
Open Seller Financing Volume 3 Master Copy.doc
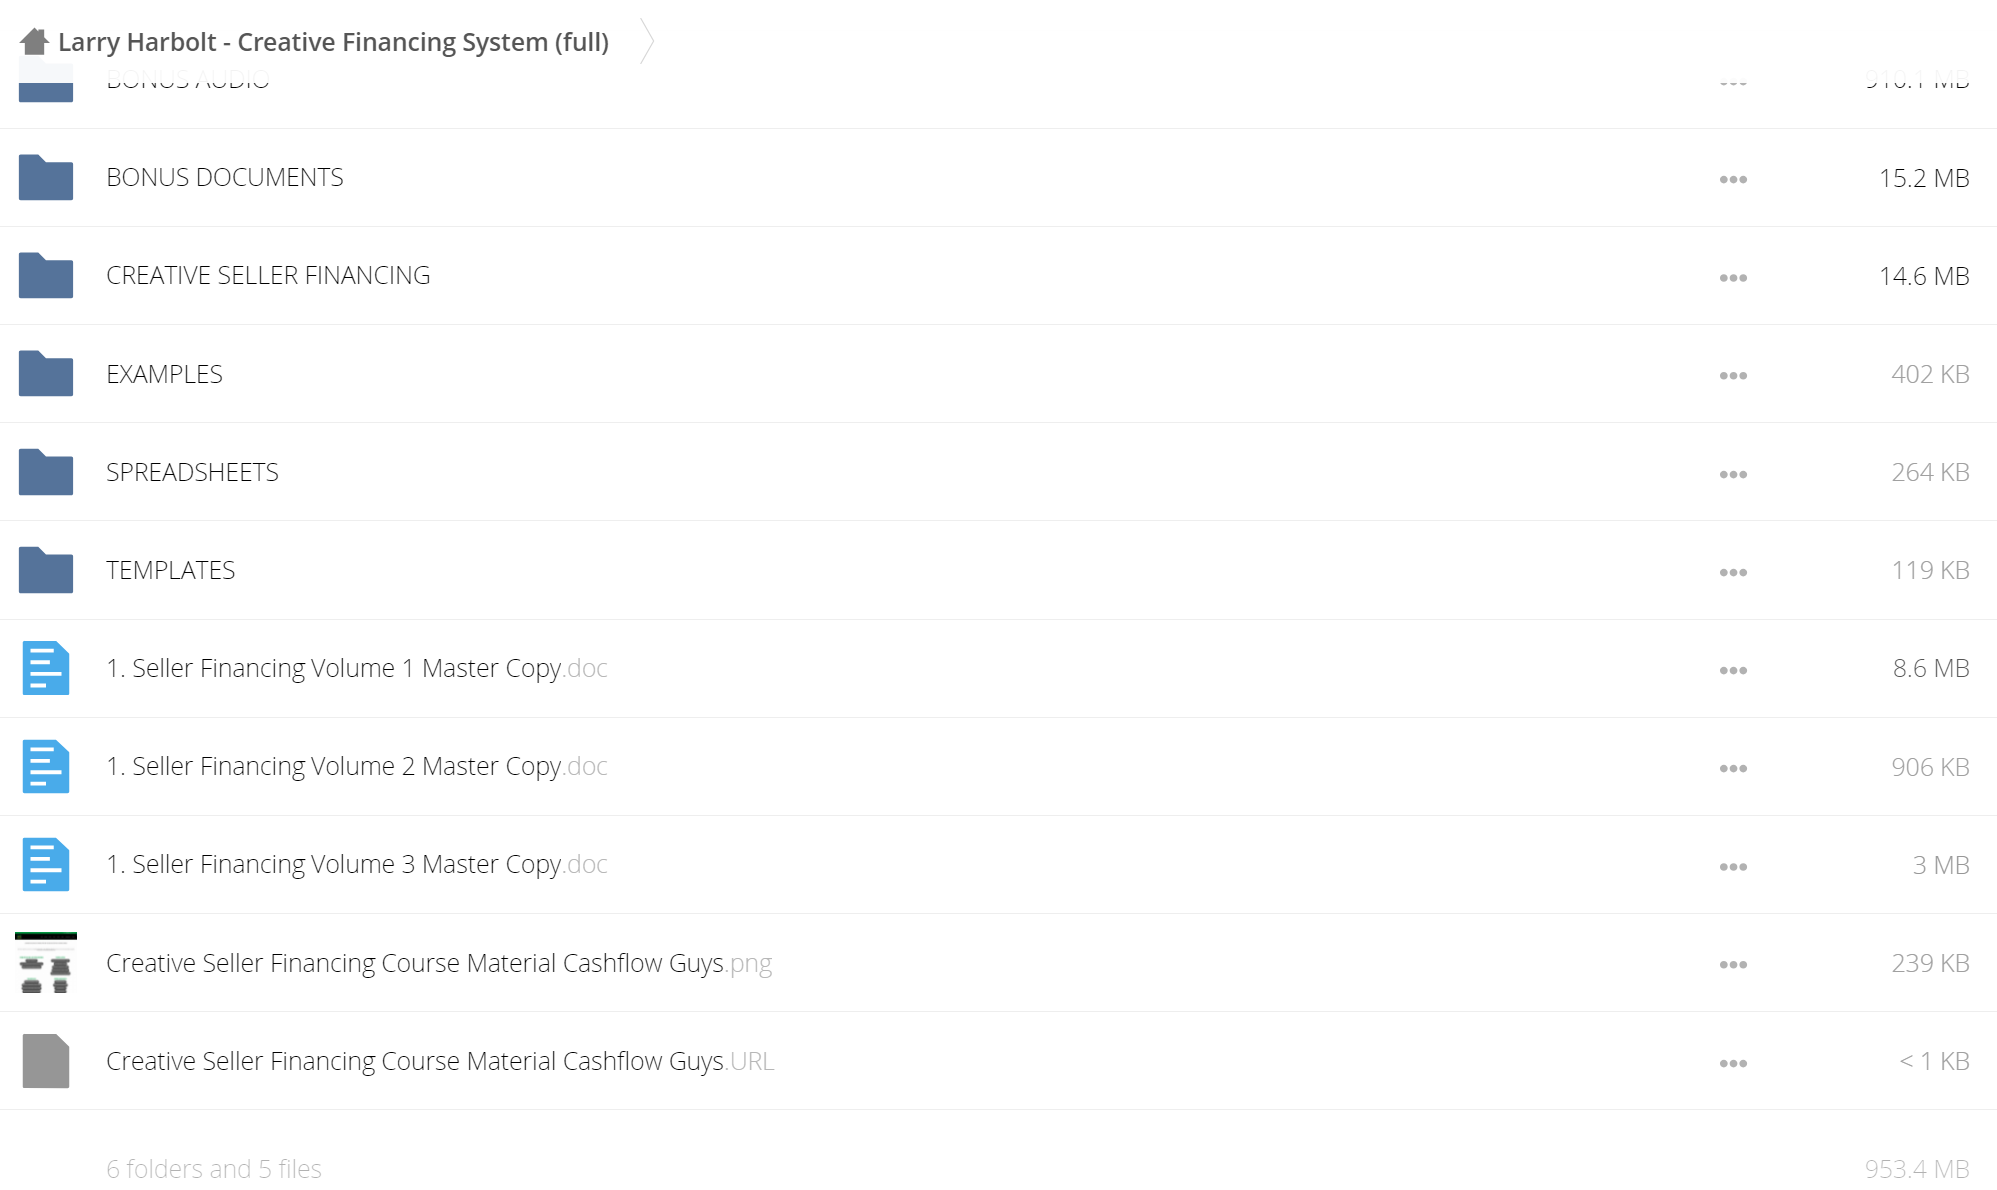click(x=357, y=864)
